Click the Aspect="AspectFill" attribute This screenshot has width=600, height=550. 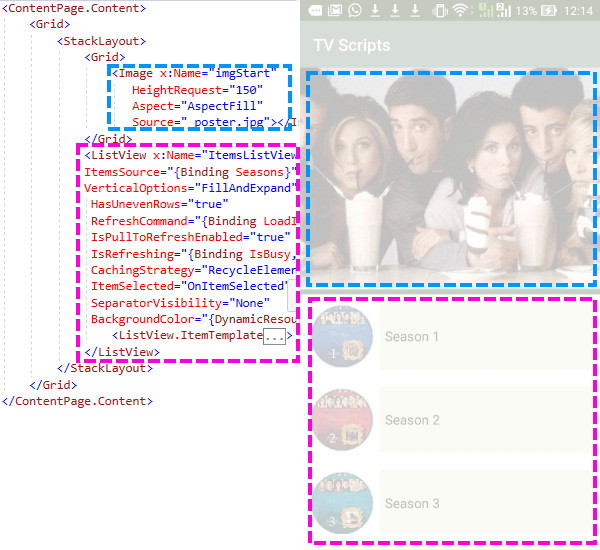click(197, 106)
